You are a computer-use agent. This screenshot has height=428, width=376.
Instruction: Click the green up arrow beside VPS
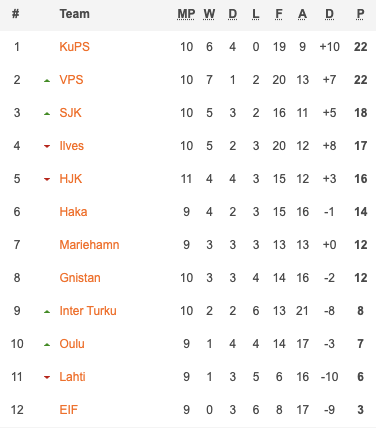coord(47,80)
